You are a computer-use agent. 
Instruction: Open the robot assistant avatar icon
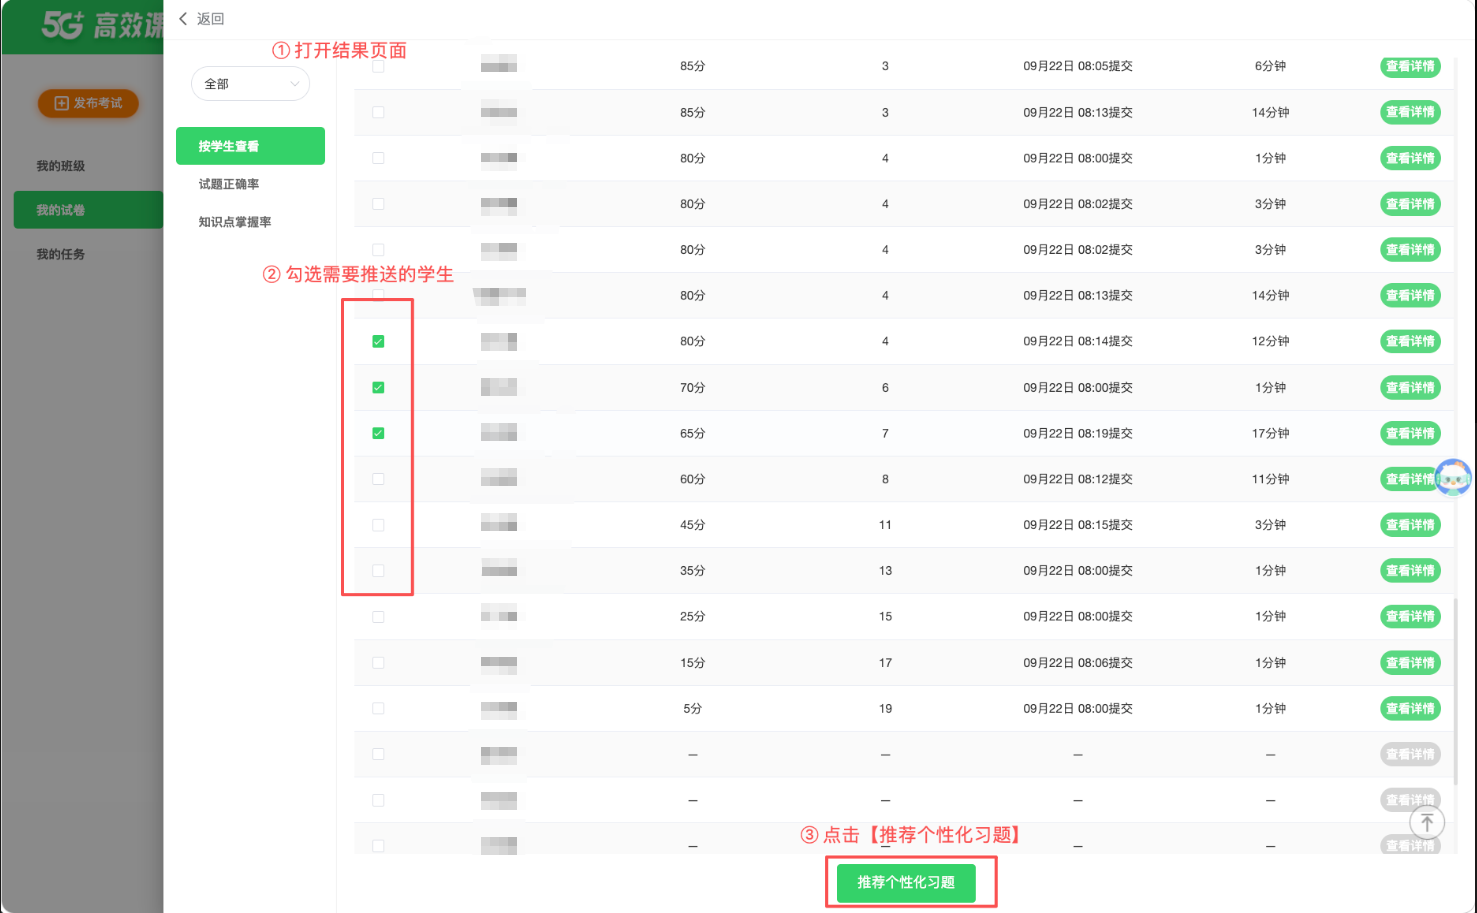tap(1454, 478)
